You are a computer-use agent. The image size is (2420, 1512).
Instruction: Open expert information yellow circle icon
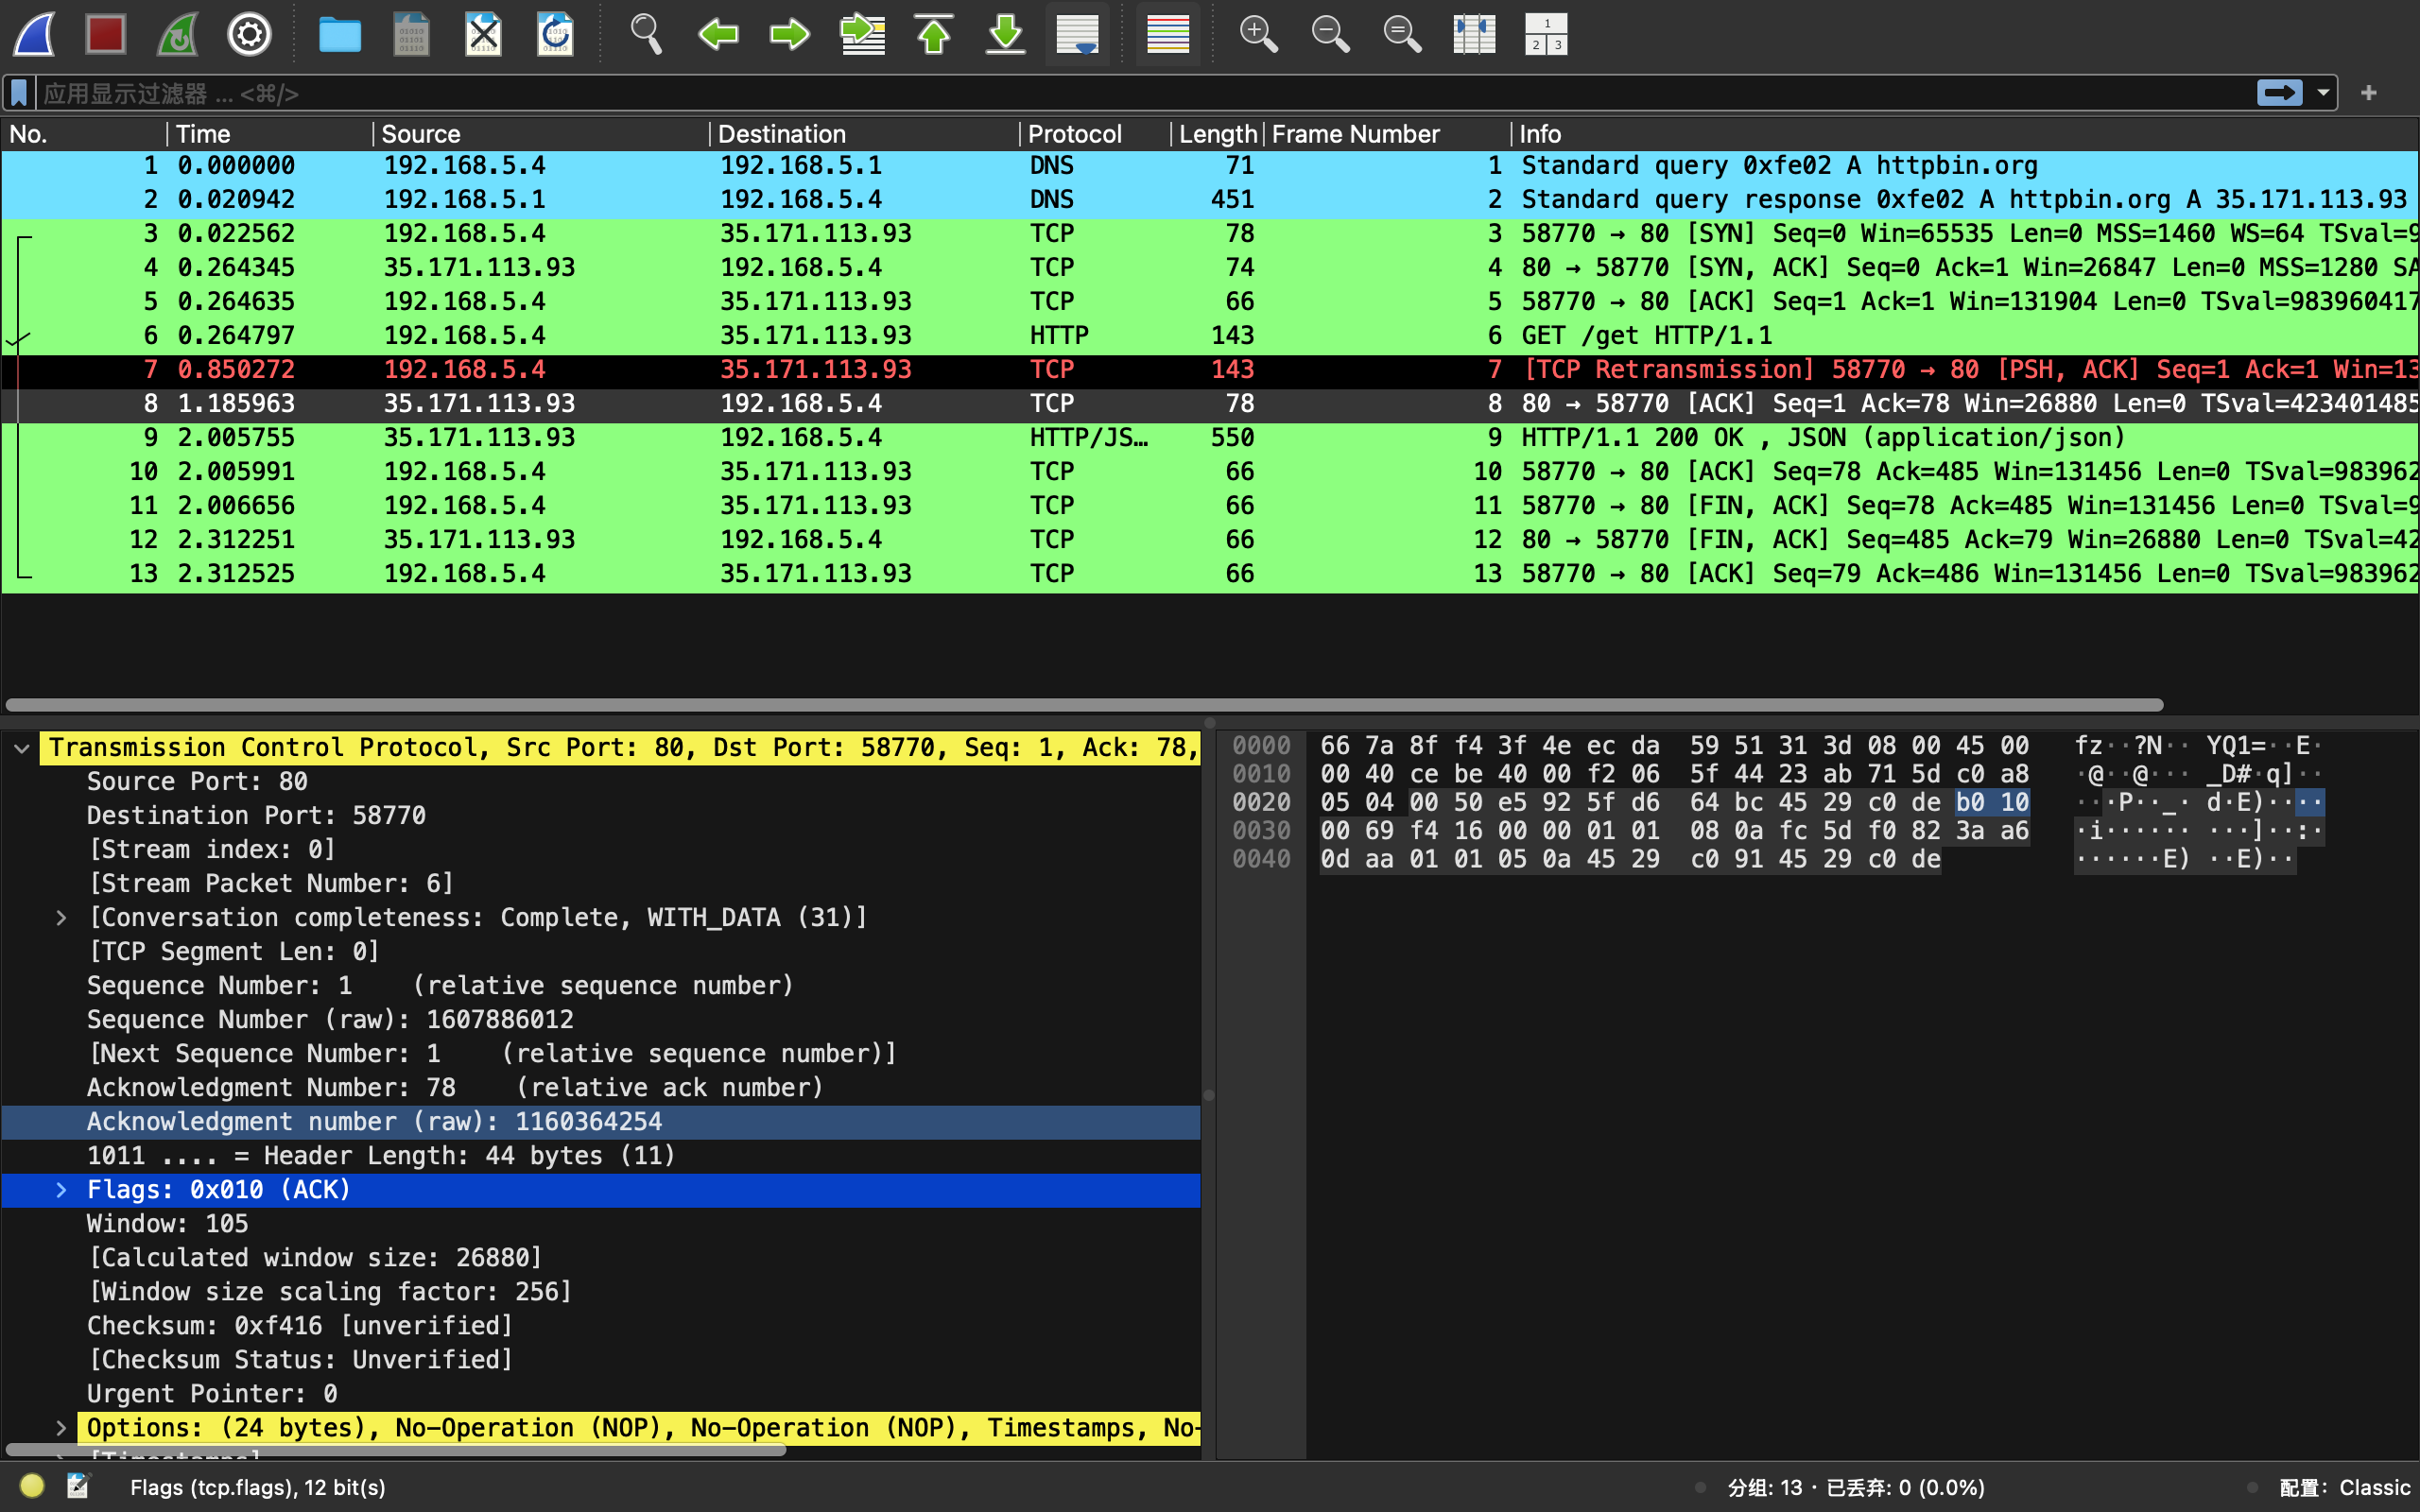tap(32, 1486)
